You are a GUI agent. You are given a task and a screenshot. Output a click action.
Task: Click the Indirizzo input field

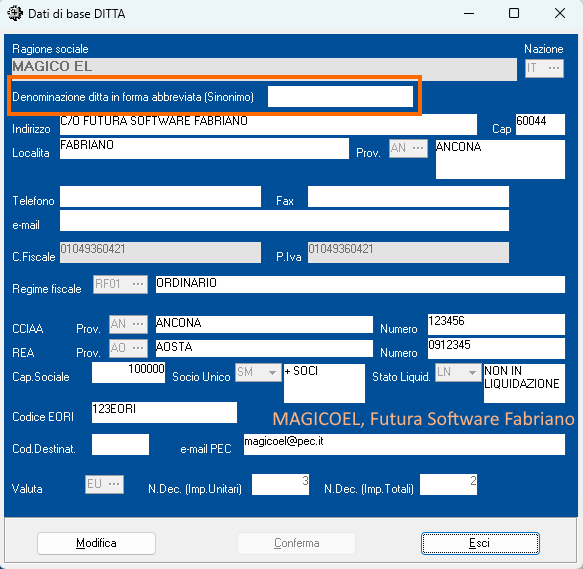268,125
